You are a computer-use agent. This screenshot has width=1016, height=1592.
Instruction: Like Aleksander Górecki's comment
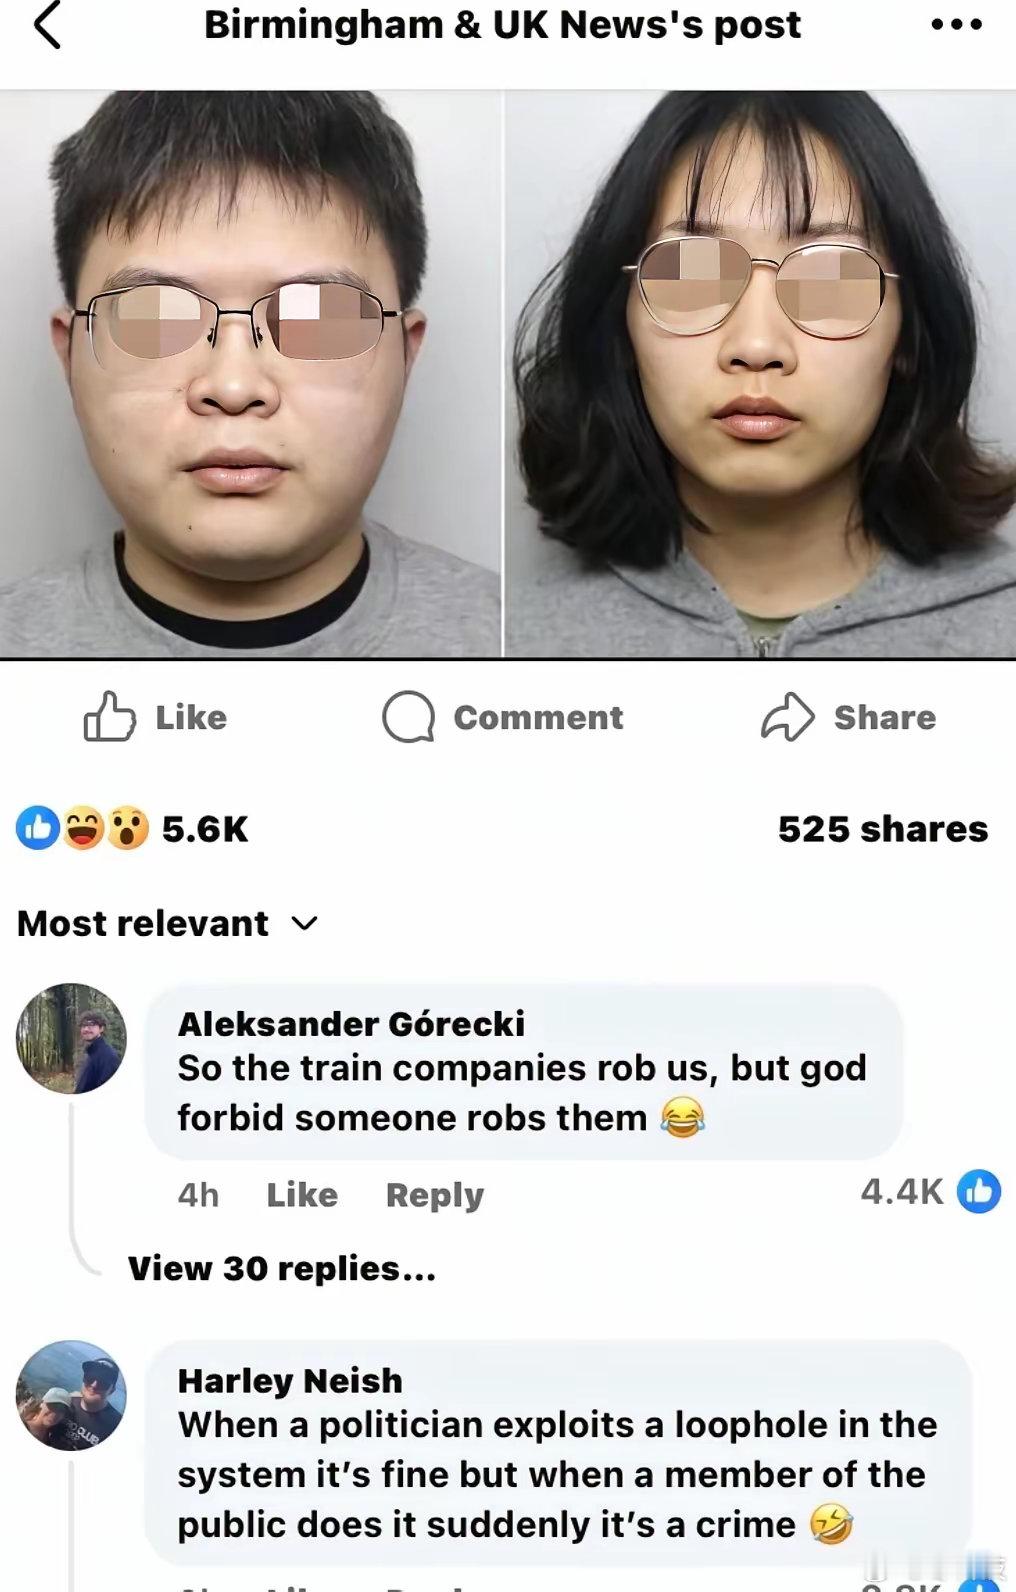tap(302, 1194)
